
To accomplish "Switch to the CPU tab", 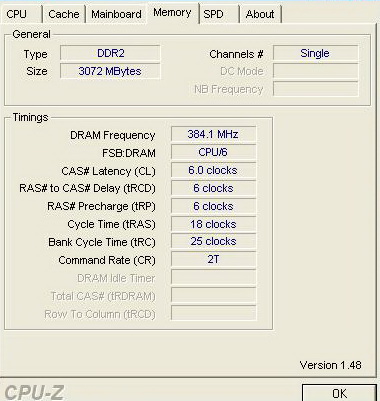I will click(x=21, y=14).
